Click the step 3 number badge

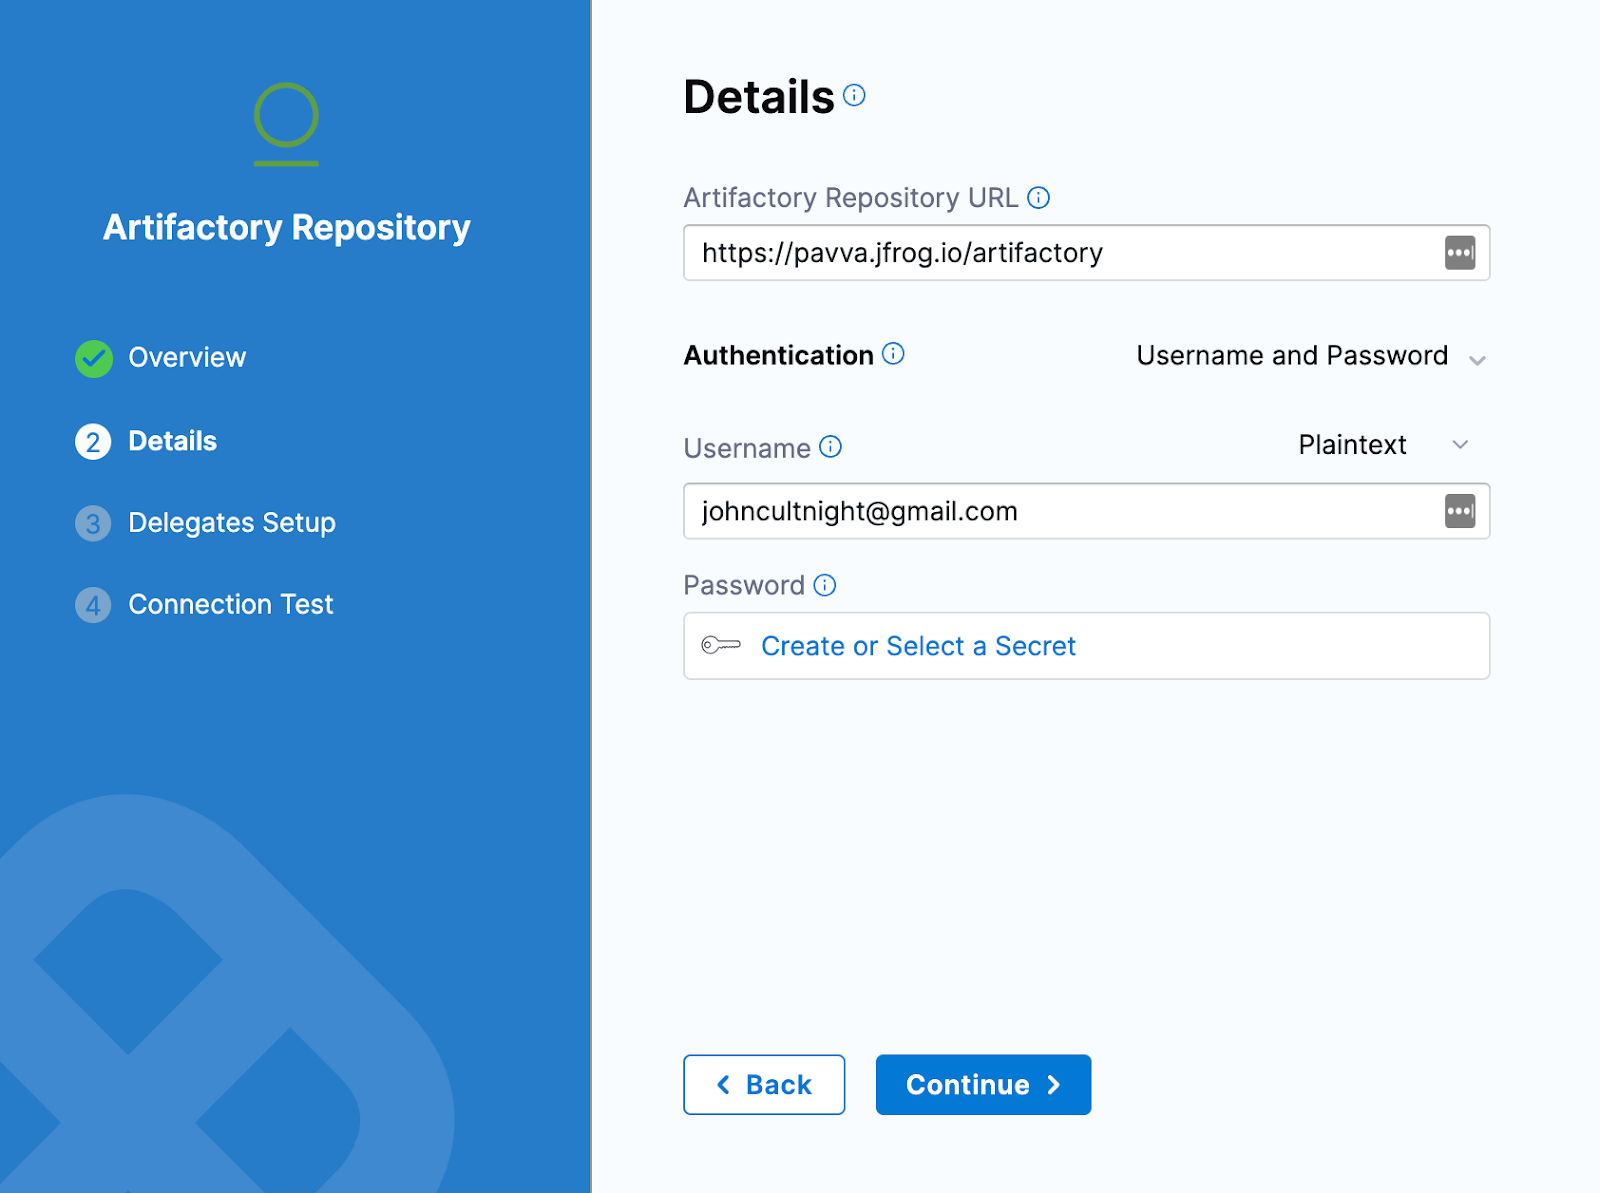93,523
